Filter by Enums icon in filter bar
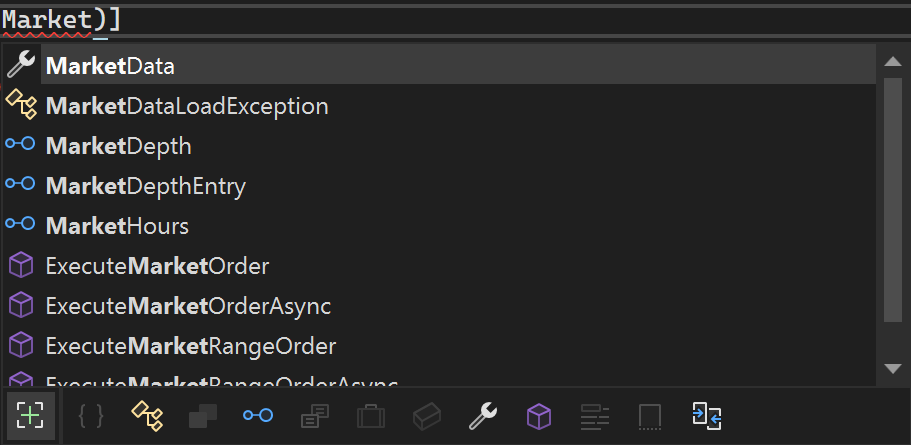The image size is (911, 445). pyautogui.click(x=315, y=416)
